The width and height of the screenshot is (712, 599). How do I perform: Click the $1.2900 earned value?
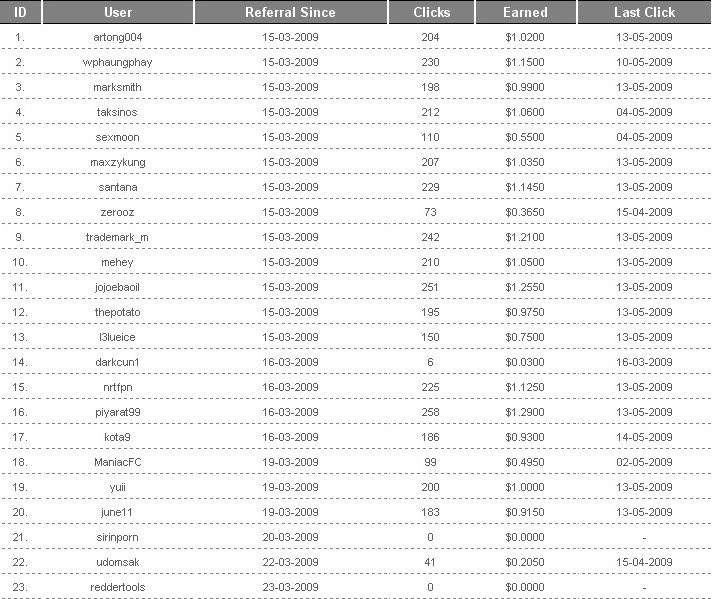pos(525,412)
